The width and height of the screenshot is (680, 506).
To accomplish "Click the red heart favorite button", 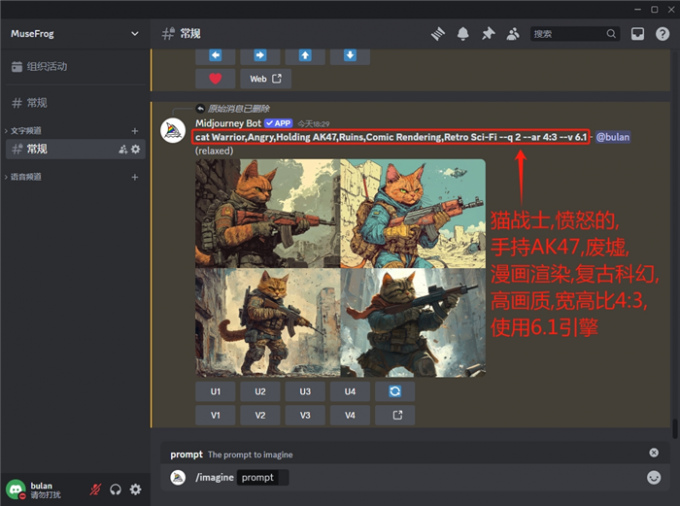I will [x=215, y=79].
